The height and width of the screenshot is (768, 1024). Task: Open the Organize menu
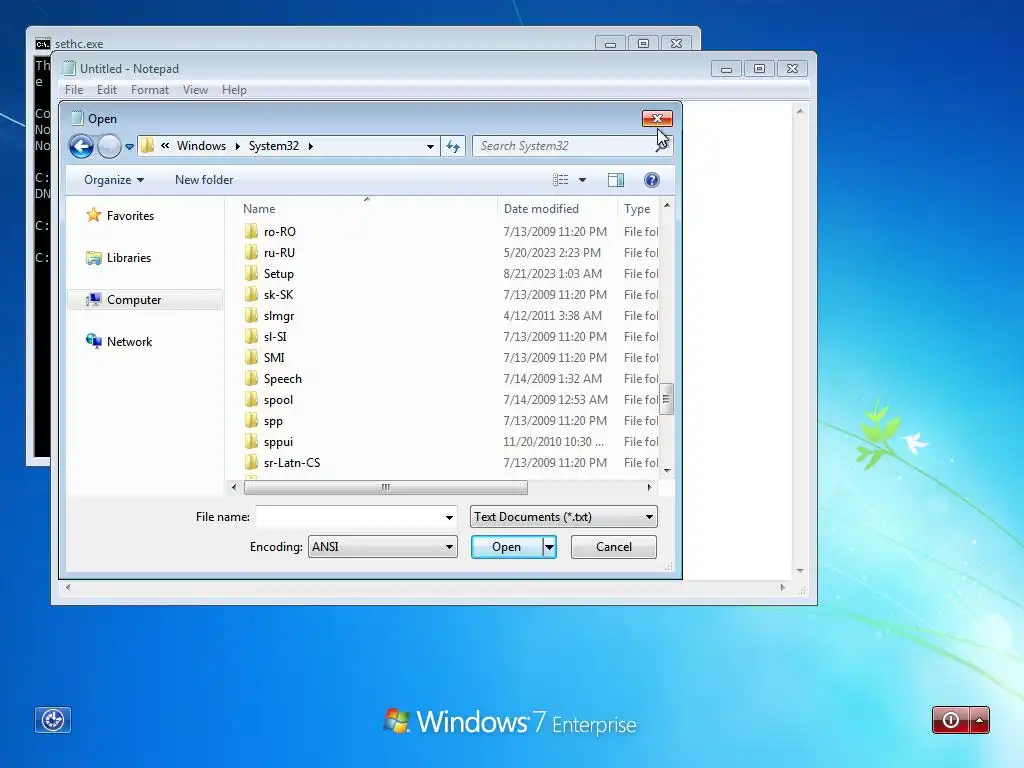coord(114,180)
